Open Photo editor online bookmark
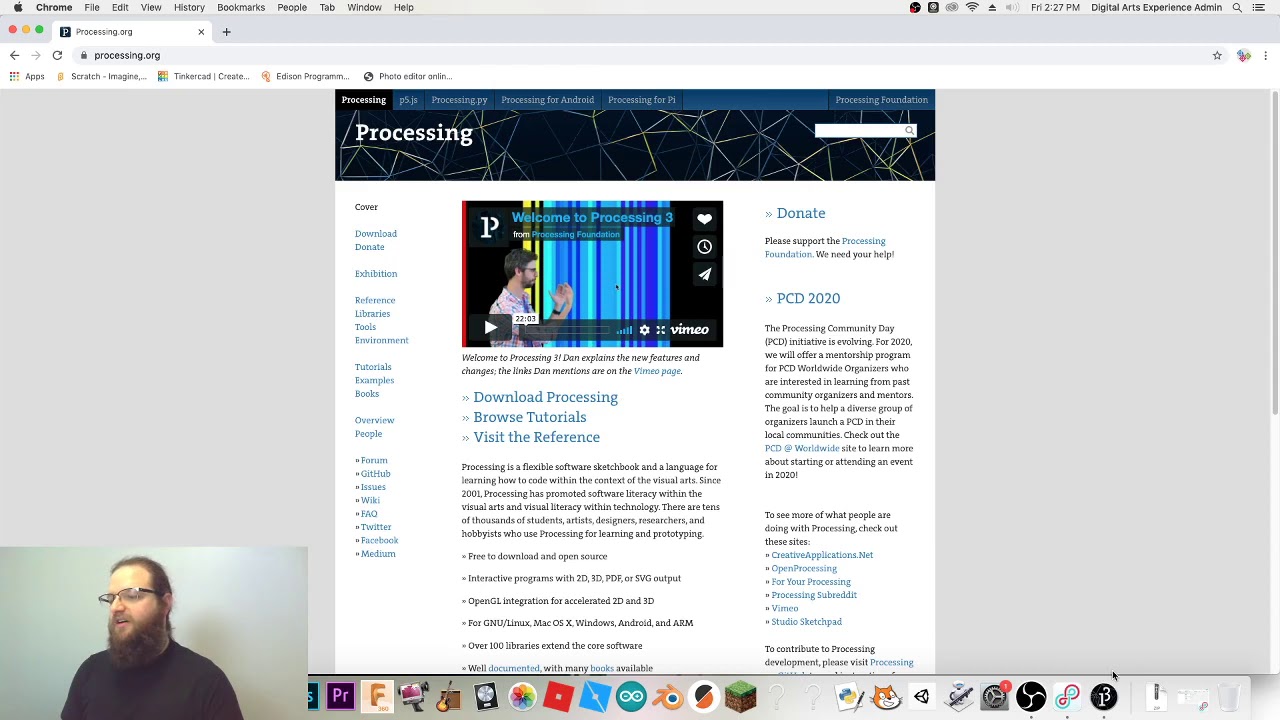1280x720 pixels. click(408, 76)
